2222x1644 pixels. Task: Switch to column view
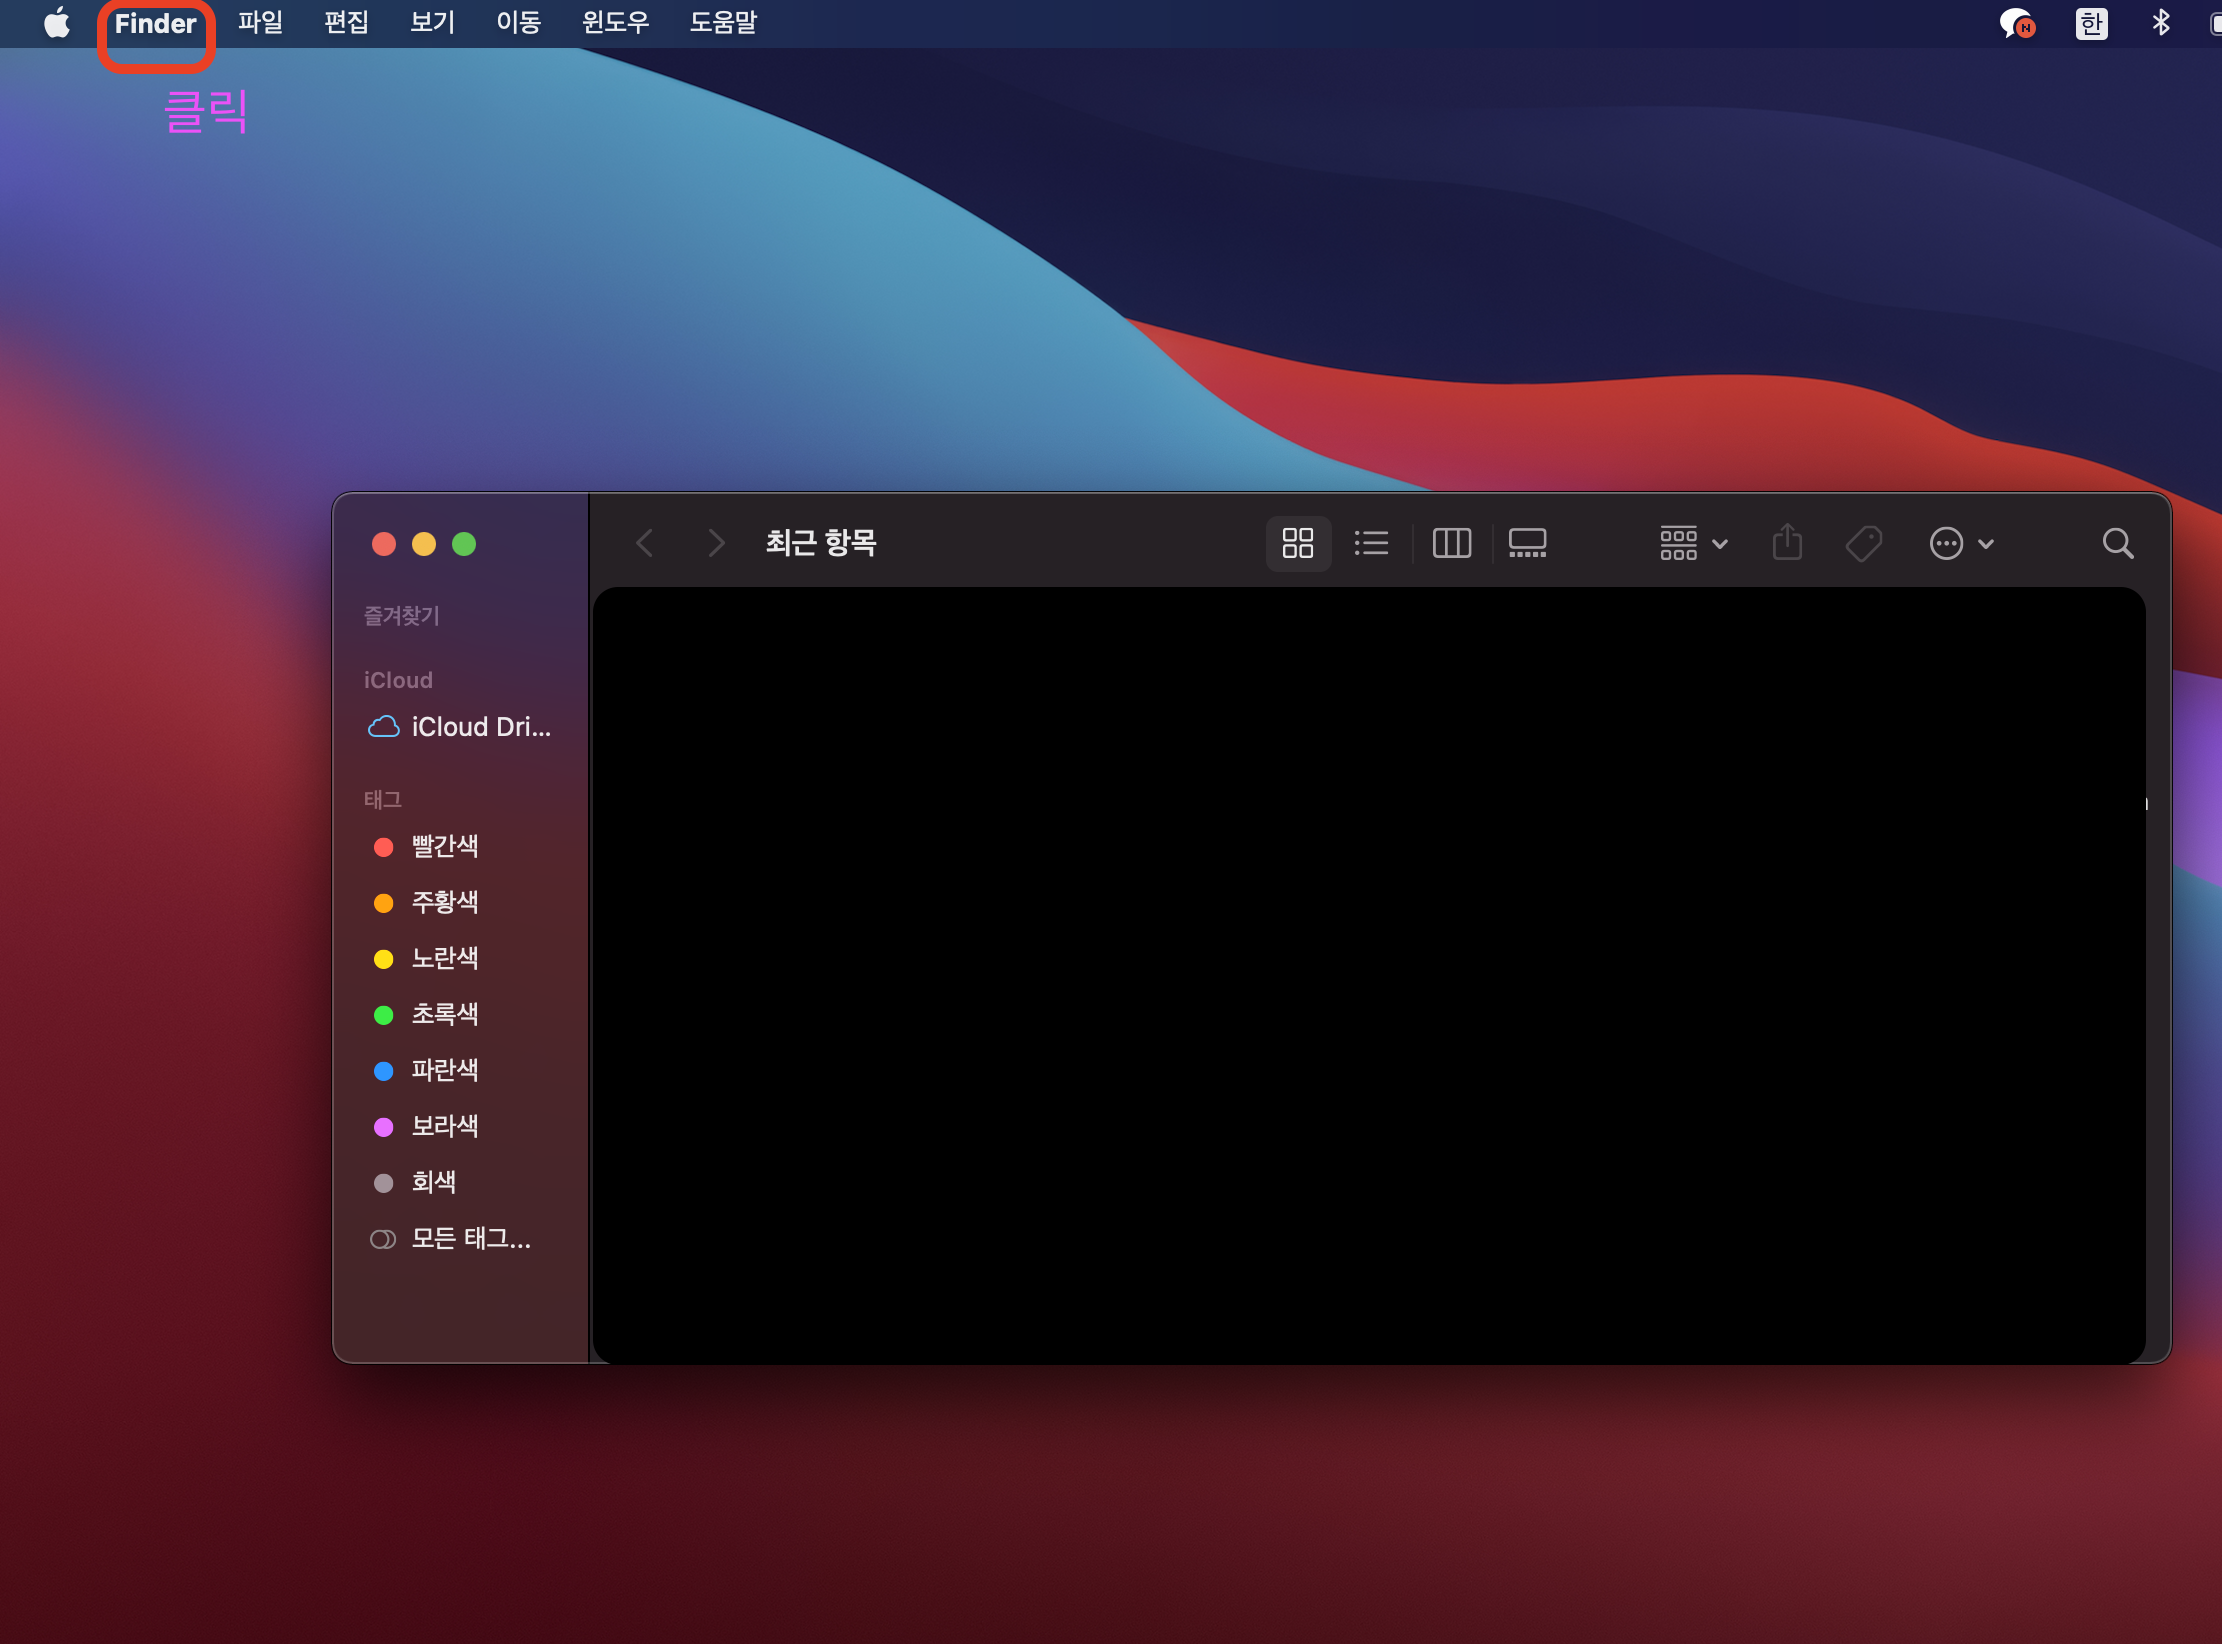pyautogui.click(x=1451, y=543)
